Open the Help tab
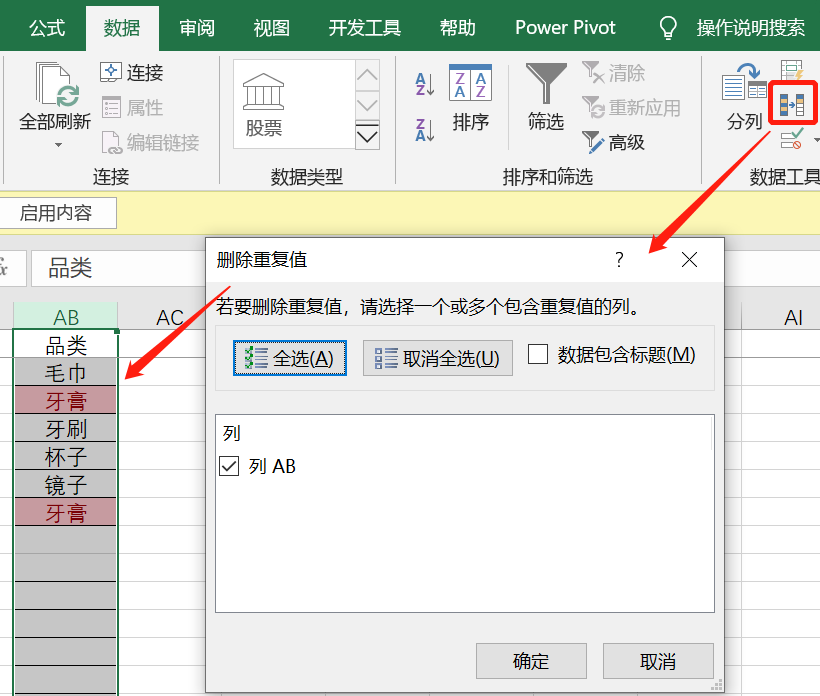Image resolution: width=820 pixels, height=696 pixels. pos(458,28)
